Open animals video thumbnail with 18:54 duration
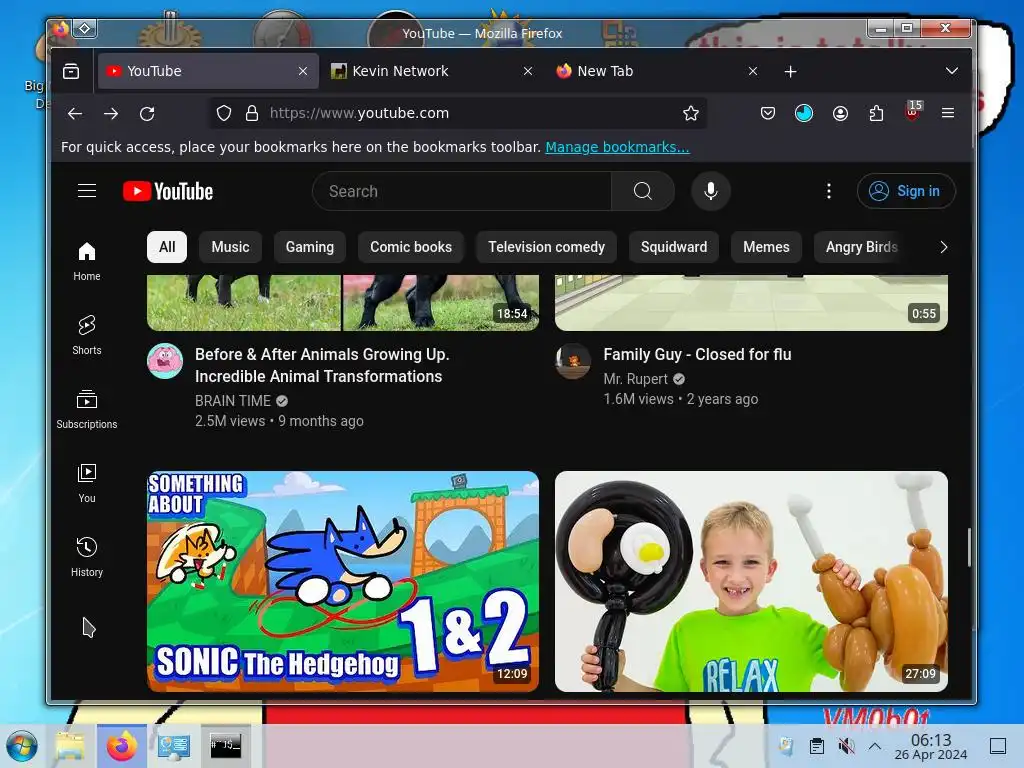 tap(343, 302)
